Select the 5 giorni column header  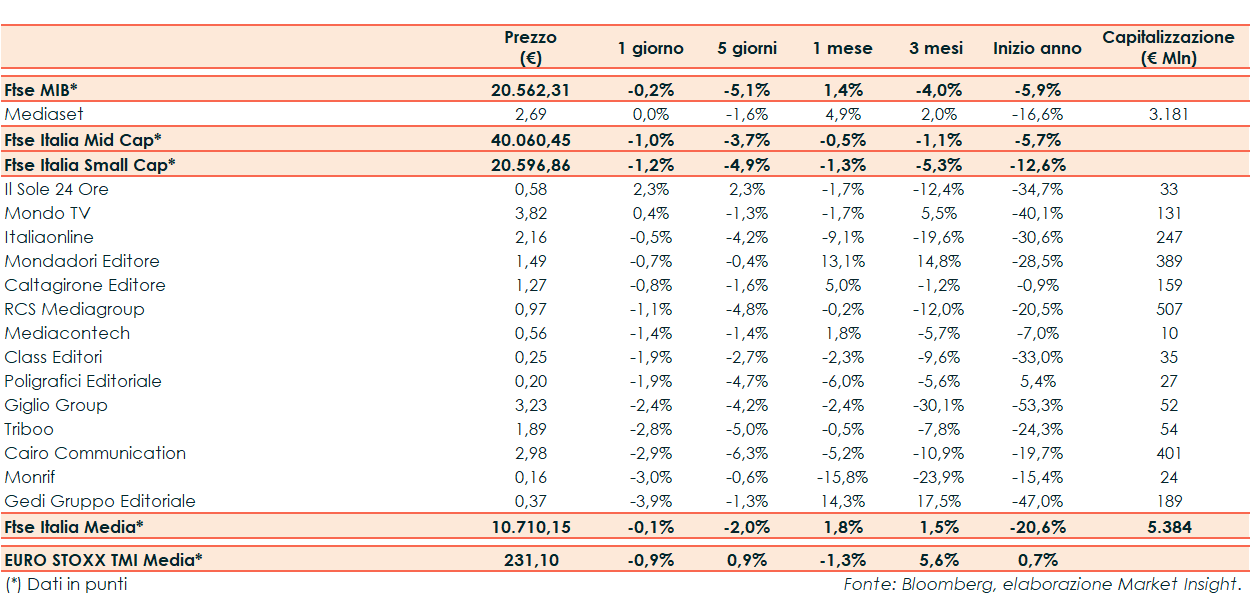point(747,48)
